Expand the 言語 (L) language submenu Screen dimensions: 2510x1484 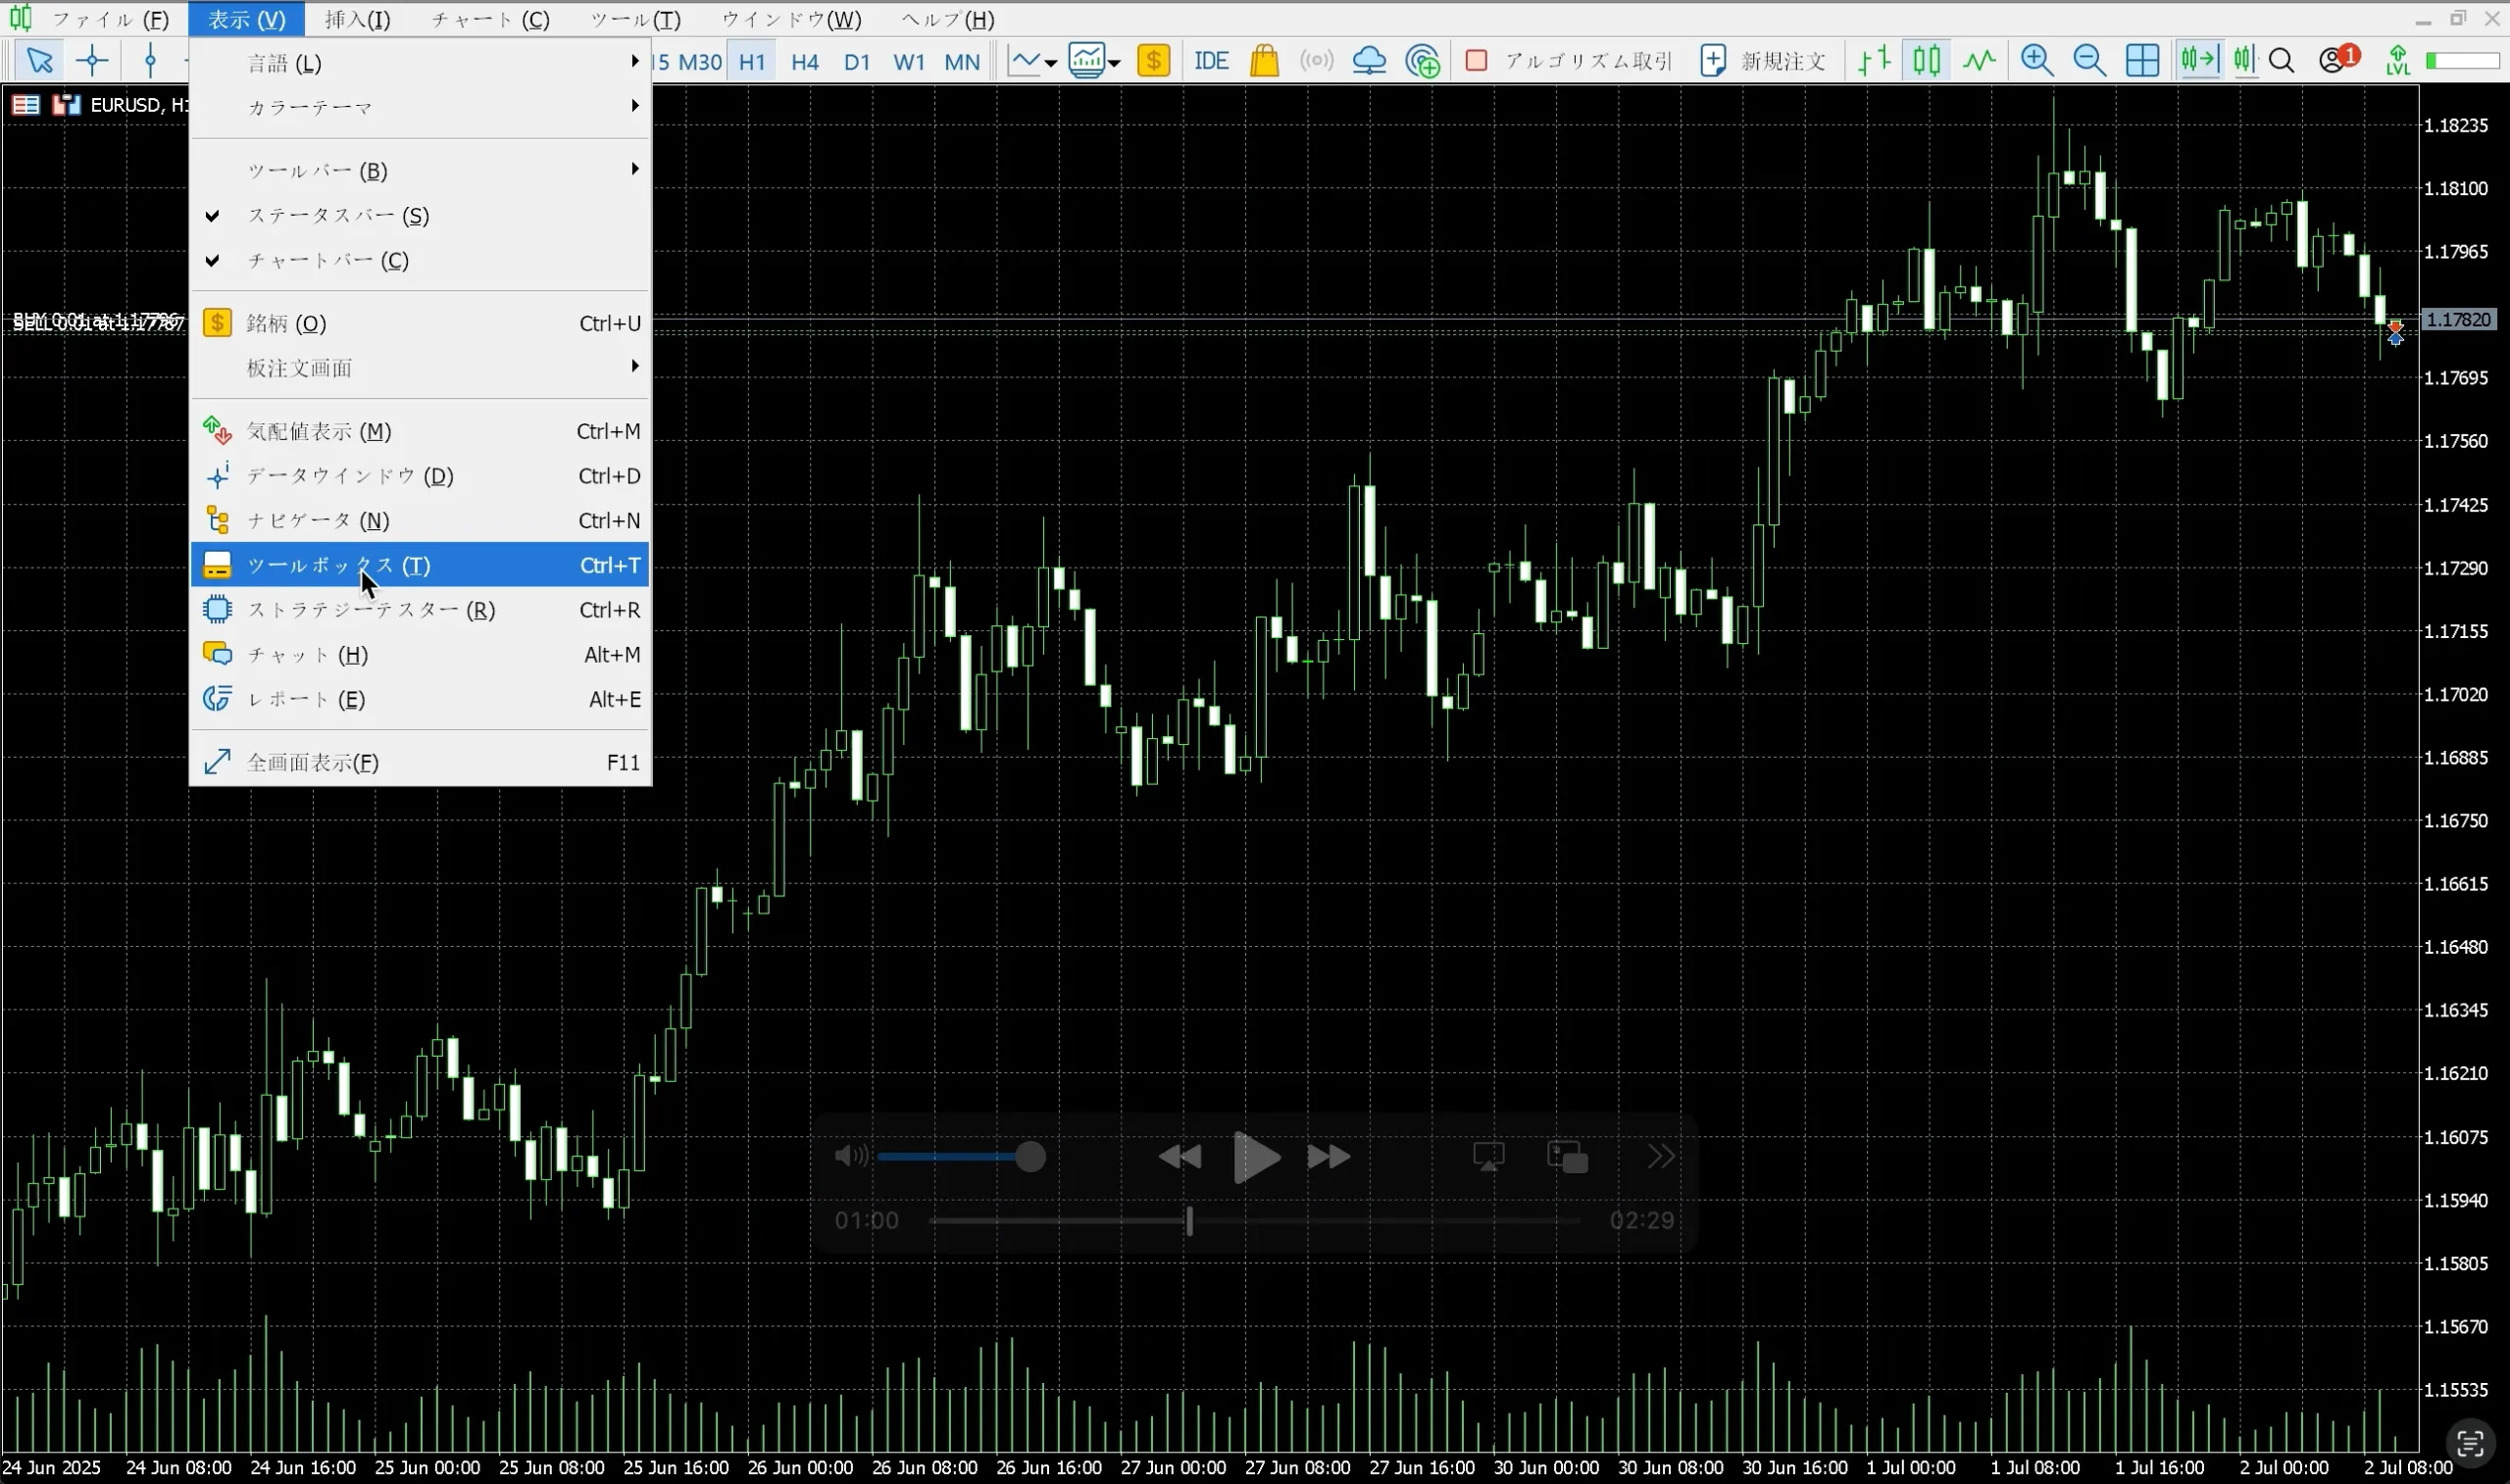420,63
